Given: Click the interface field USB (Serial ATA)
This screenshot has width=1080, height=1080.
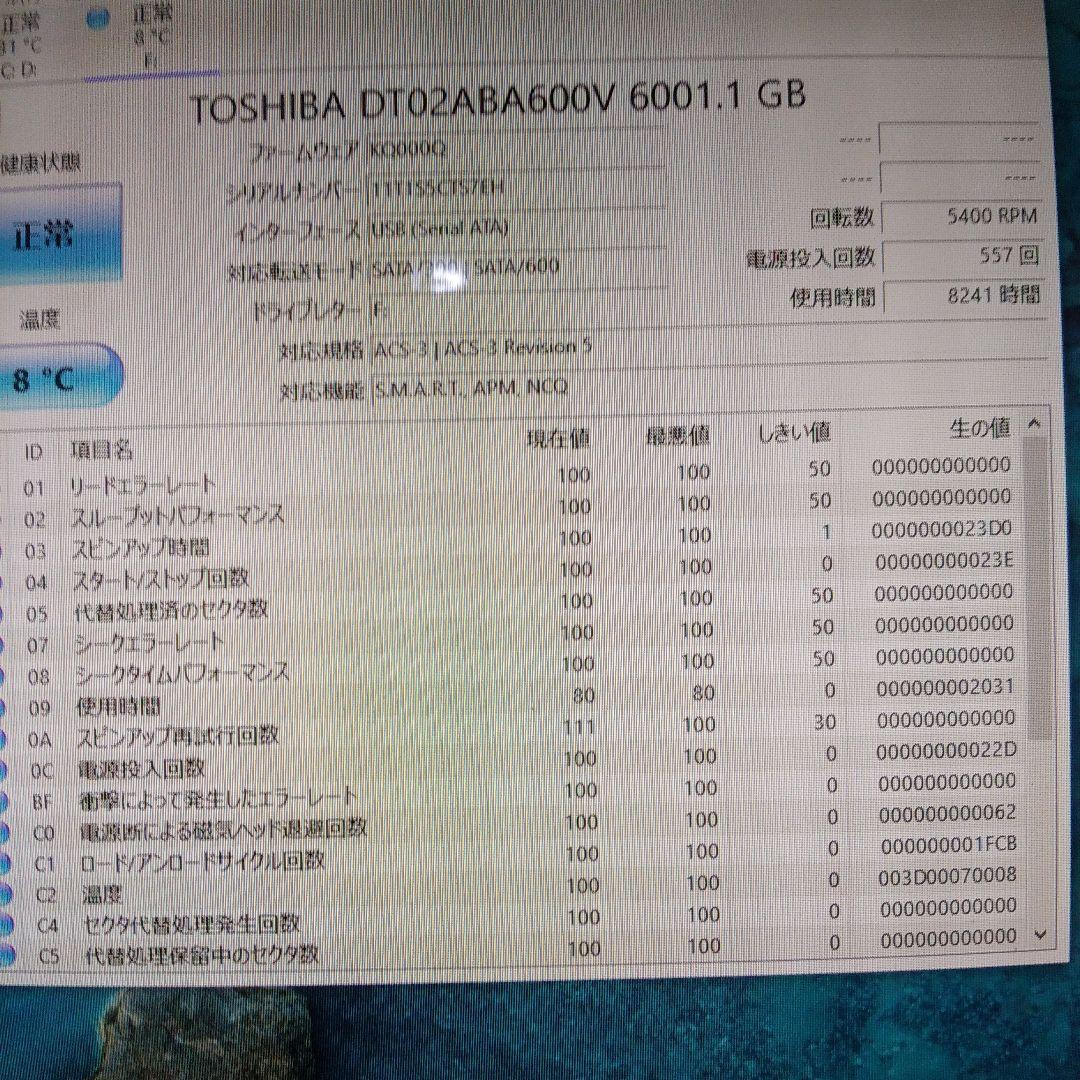Looking at the screenshot, I should point(517,228).
